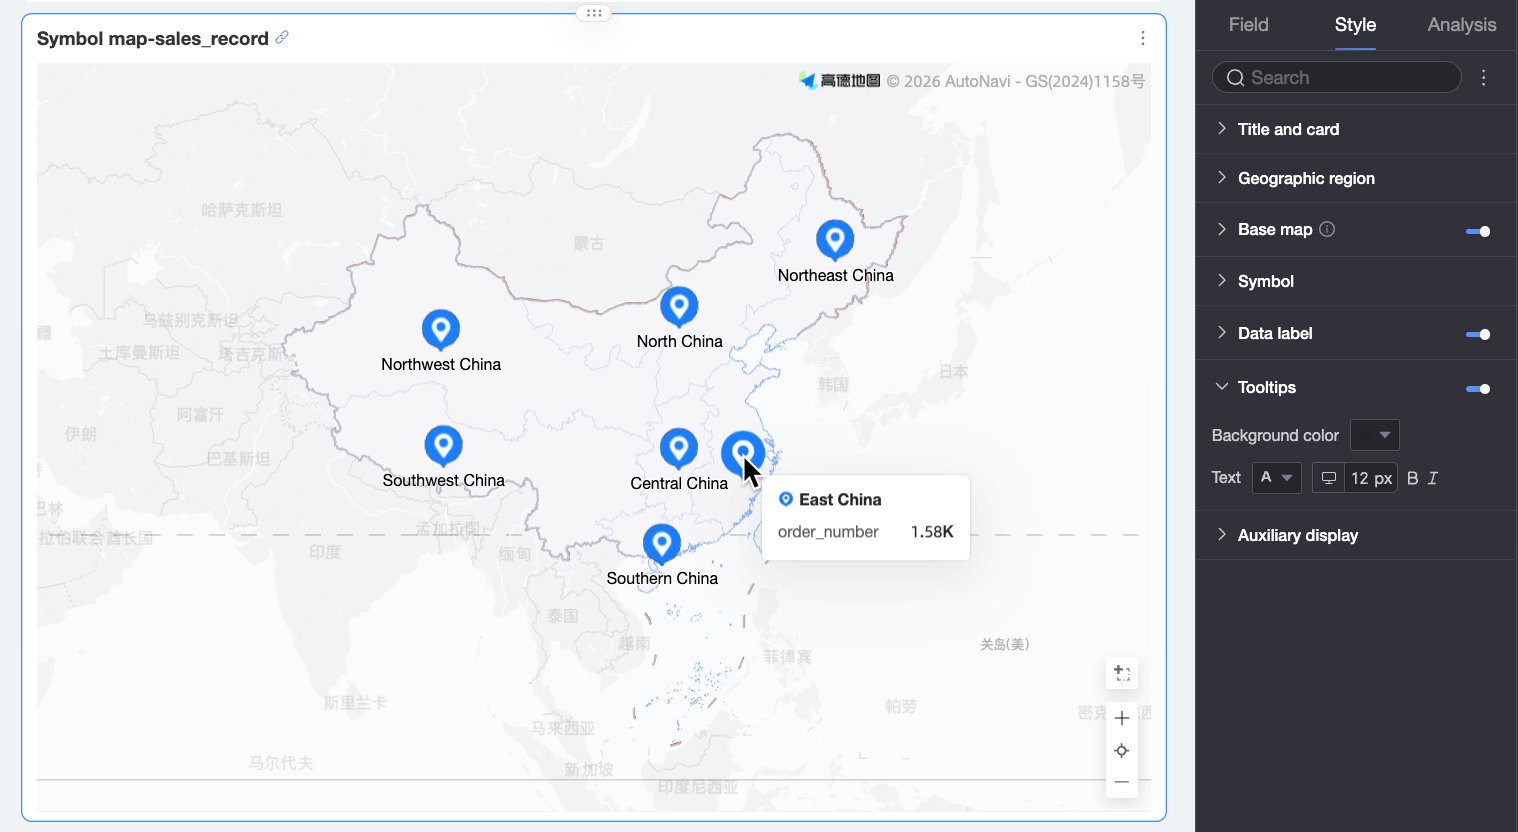Zoom out the map with minus button

click(1122, 782)
